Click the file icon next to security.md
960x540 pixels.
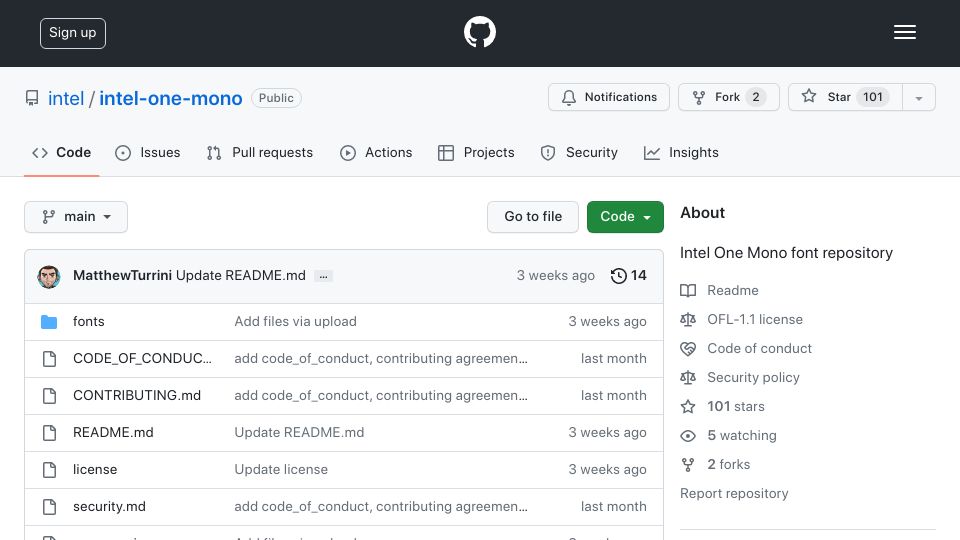coord(50,506)
